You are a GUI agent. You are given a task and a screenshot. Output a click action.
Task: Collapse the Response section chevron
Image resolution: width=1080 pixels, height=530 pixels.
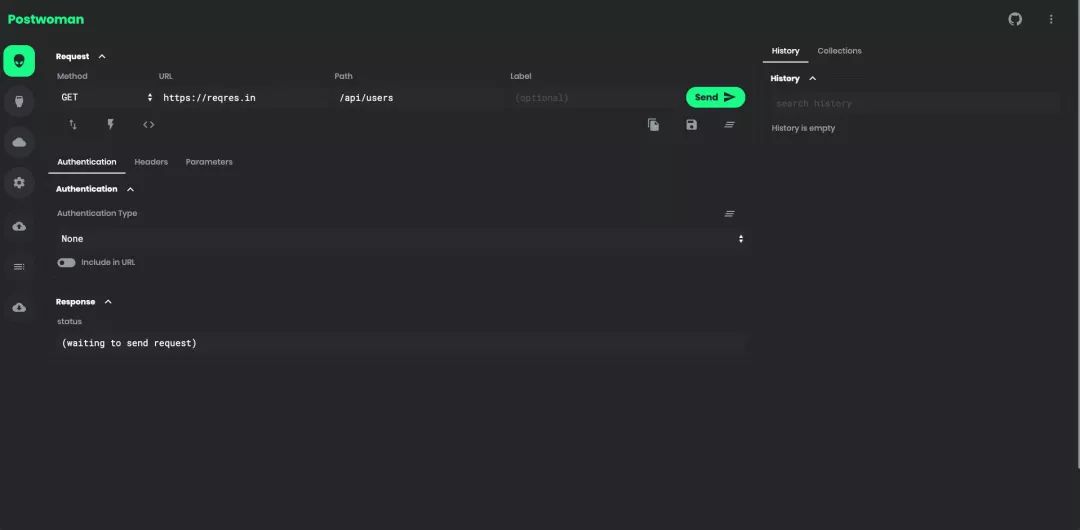coord(108,302)
